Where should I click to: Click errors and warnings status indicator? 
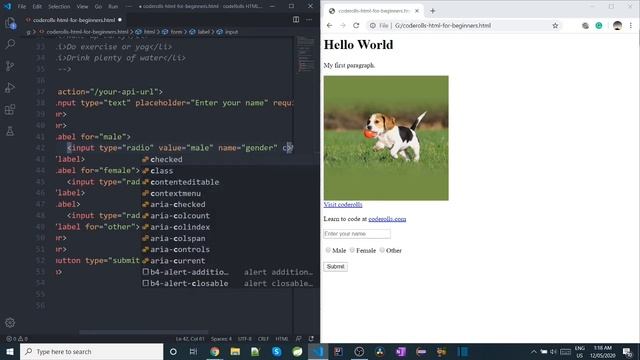17,339
